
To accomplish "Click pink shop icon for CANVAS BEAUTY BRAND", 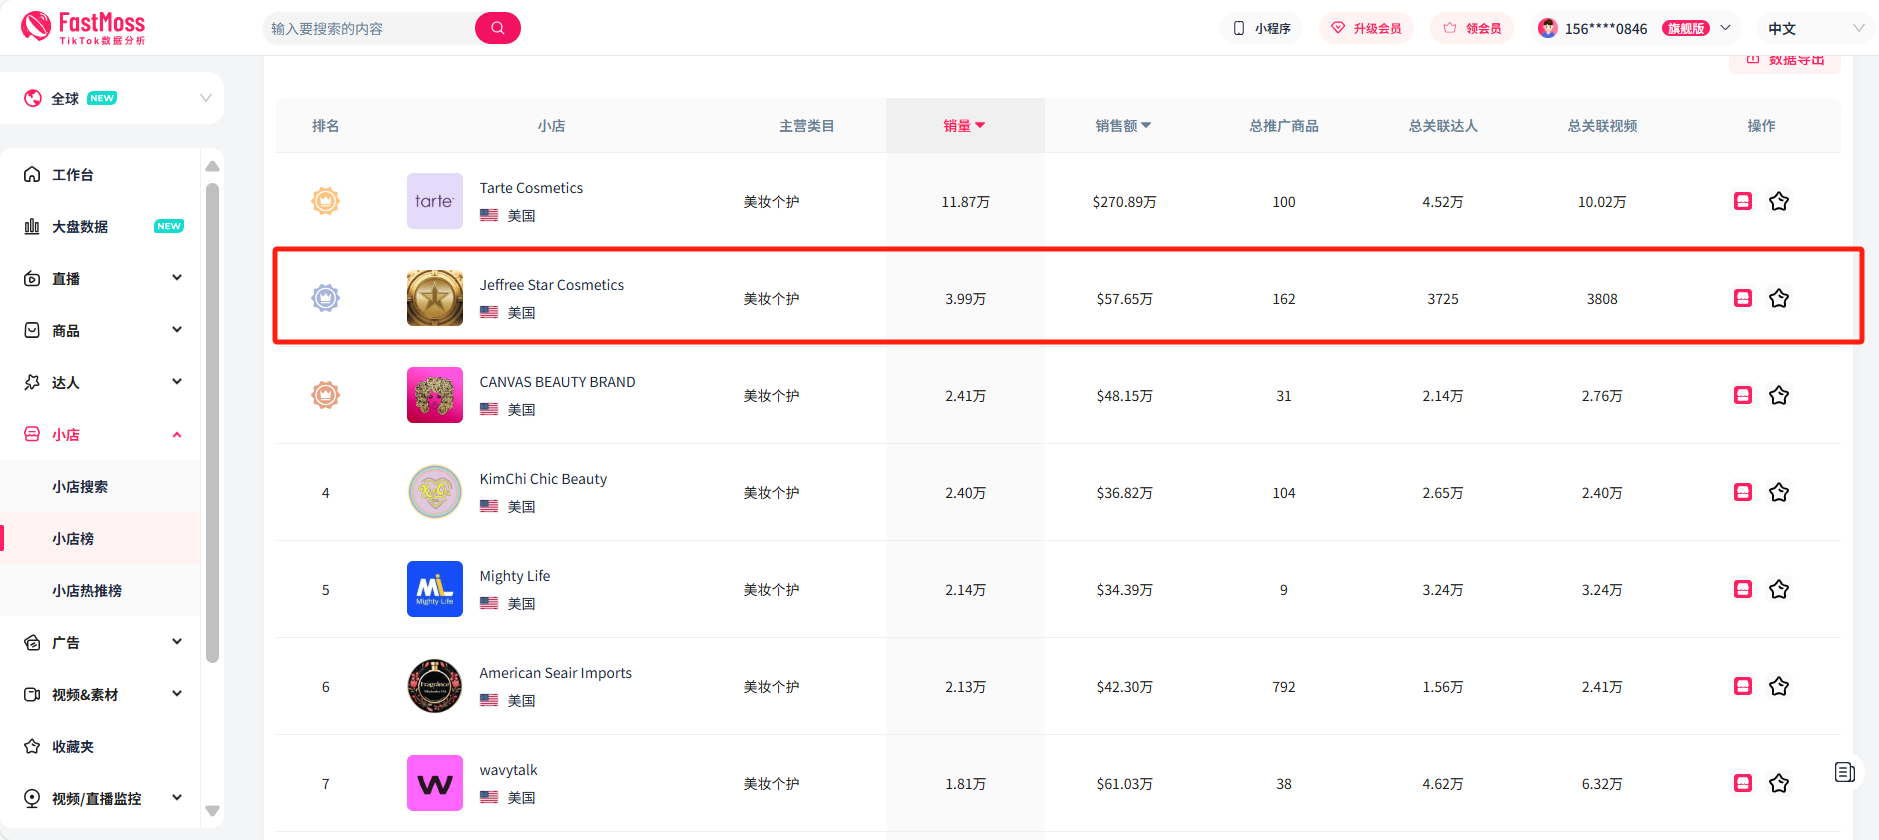I will (1743, 396).
